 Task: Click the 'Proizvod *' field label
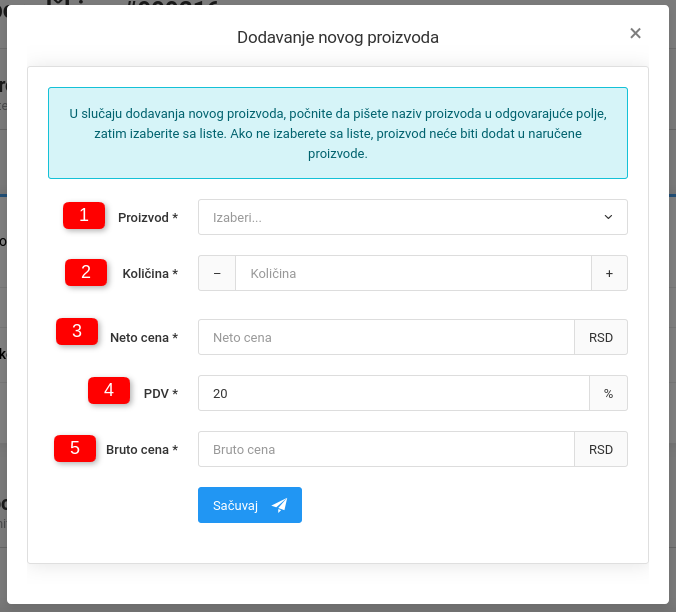[147, 217]
